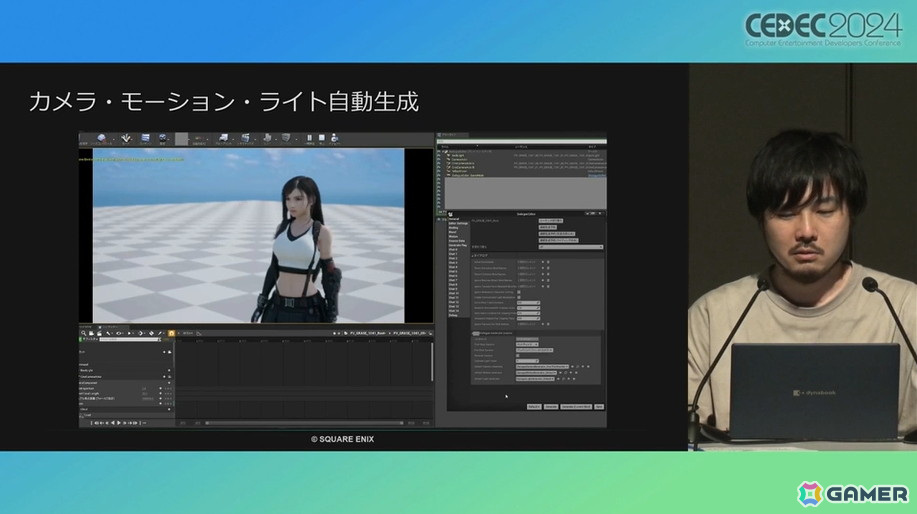Select the Source Data category
Viewport: 917px width, 514px height.
(457, 241)
